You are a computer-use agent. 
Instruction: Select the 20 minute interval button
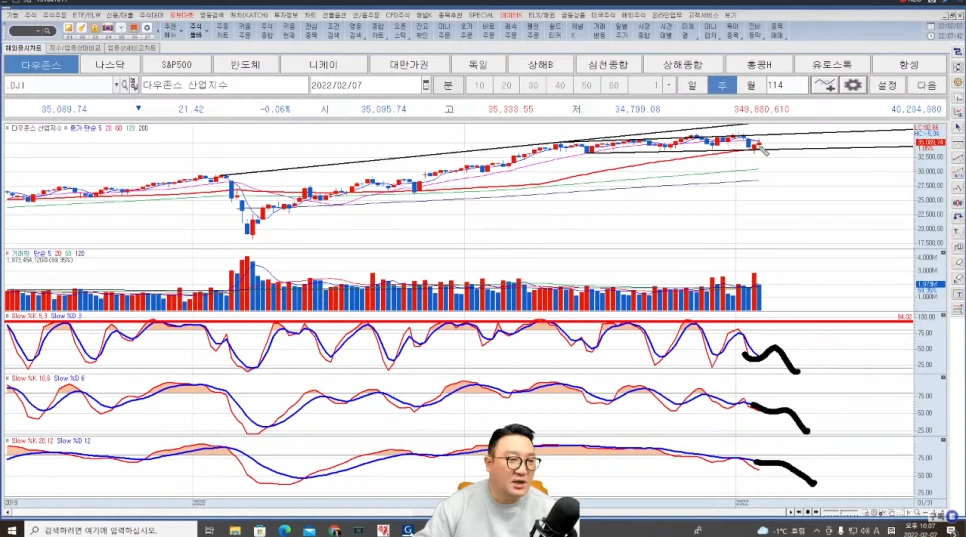506,85
